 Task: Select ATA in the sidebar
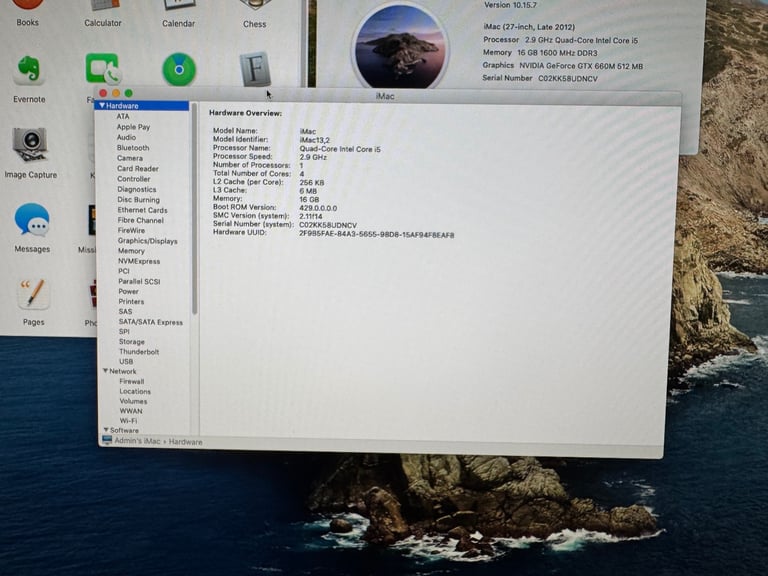(x=123, y=116)
